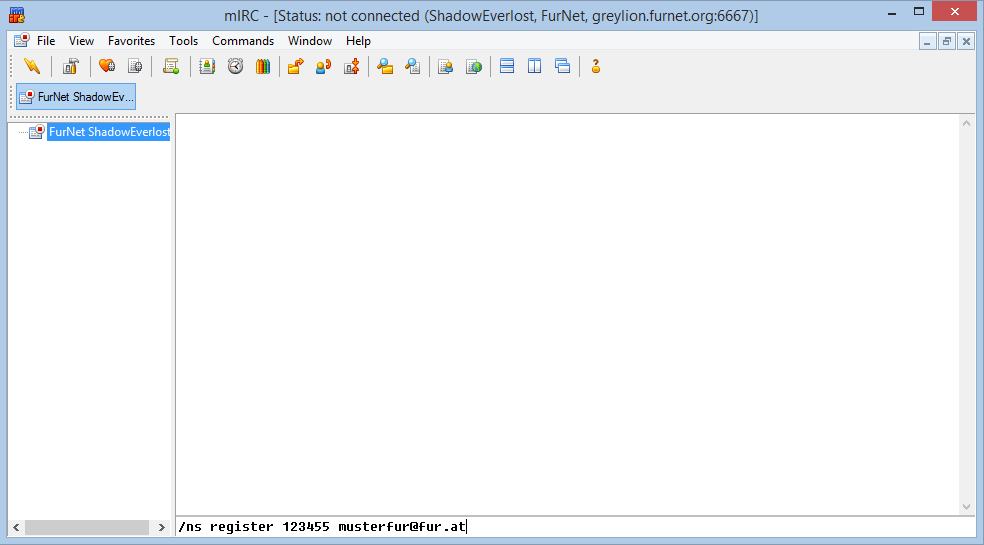
Task: Open the Commands menu
Action: pyautogui.click(x=243, y=41)
